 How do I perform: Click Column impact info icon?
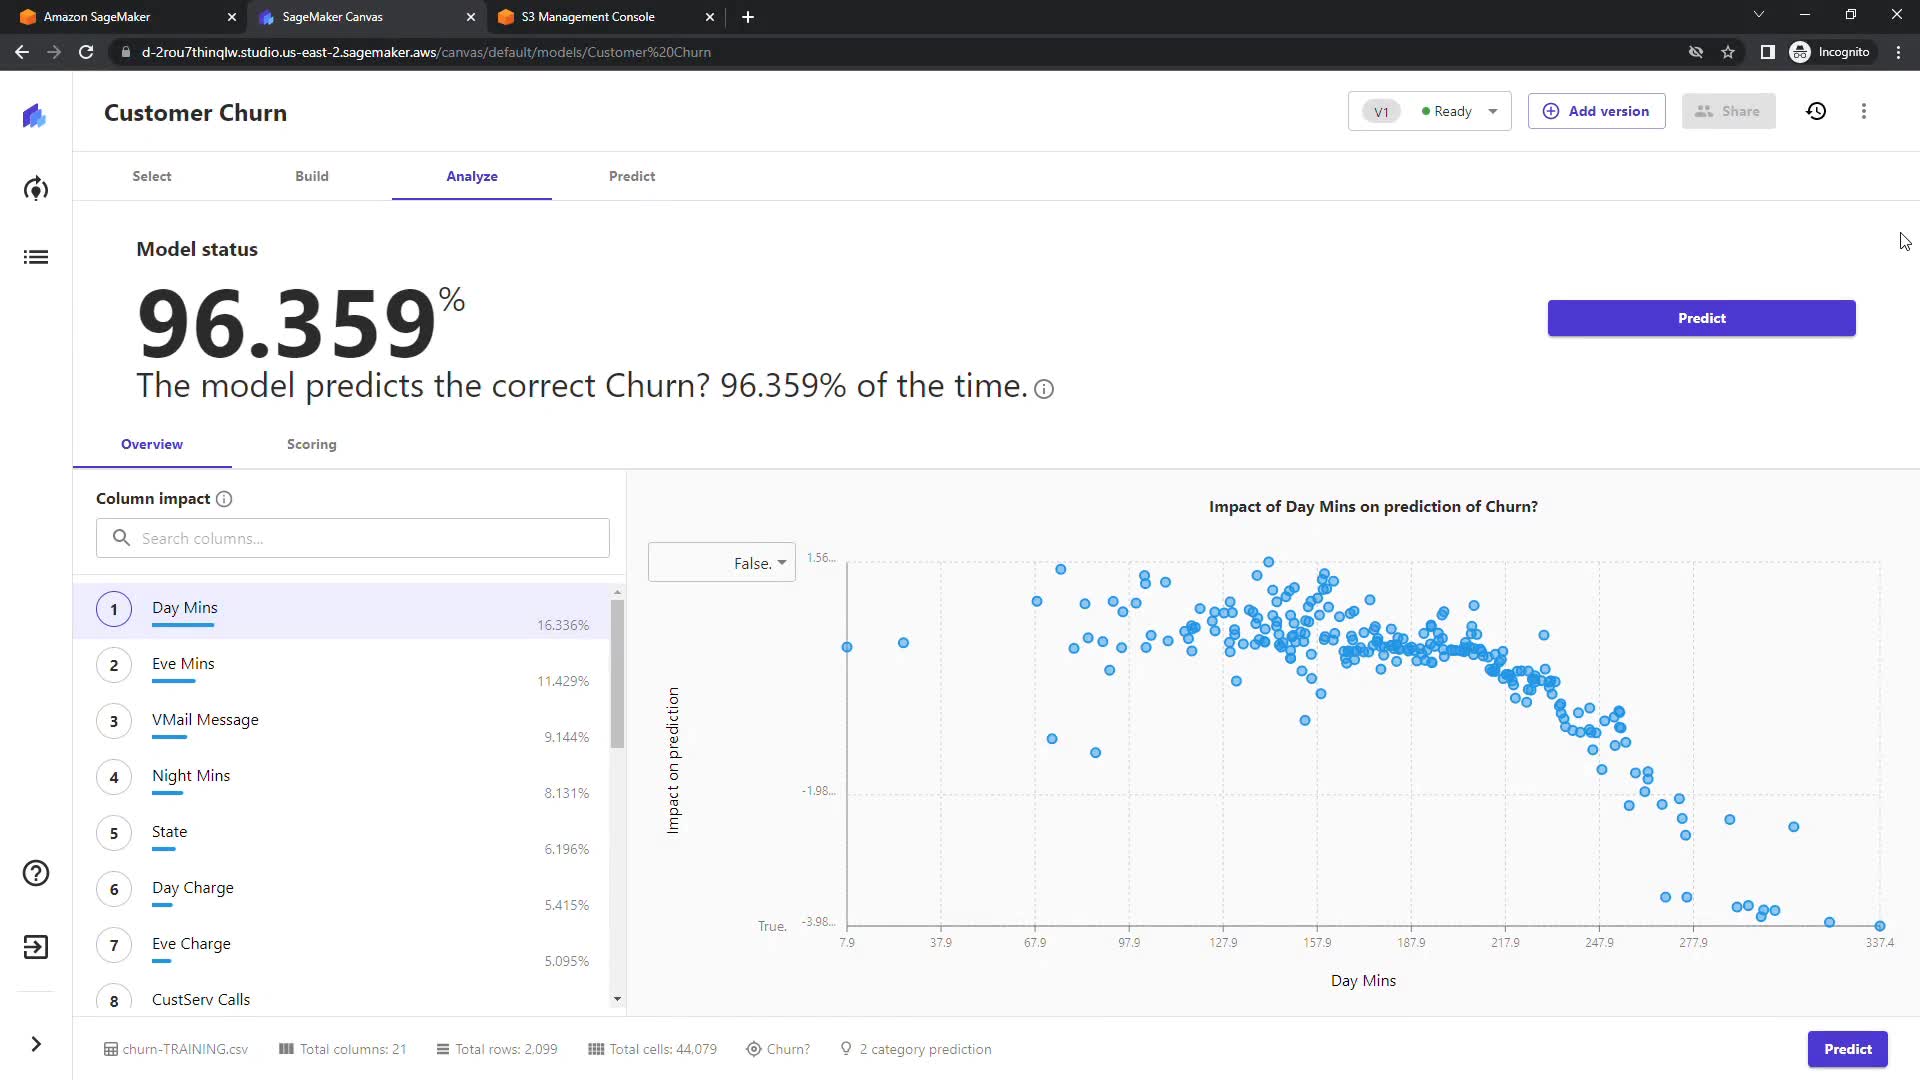pyautogui.click(x=224, y=499)
